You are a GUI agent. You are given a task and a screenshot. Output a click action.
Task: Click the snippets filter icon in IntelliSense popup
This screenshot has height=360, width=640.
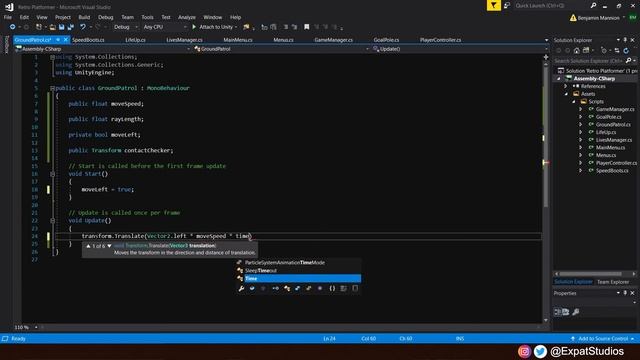(355, 288)
